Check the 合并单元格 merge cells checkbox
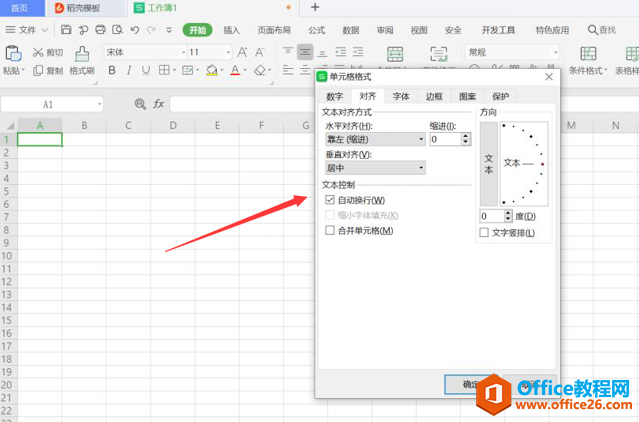639x422 pixels. 330,231
